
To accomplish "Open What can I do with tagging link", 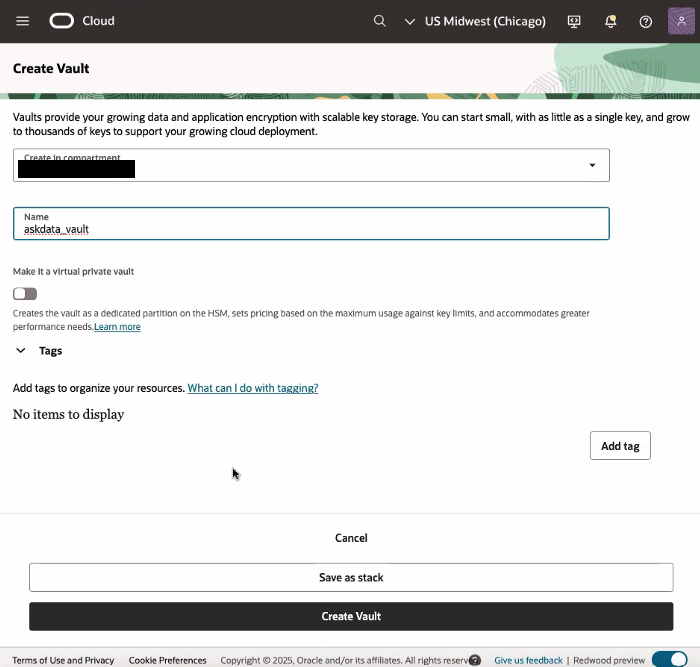I will (x=253, y=388).
